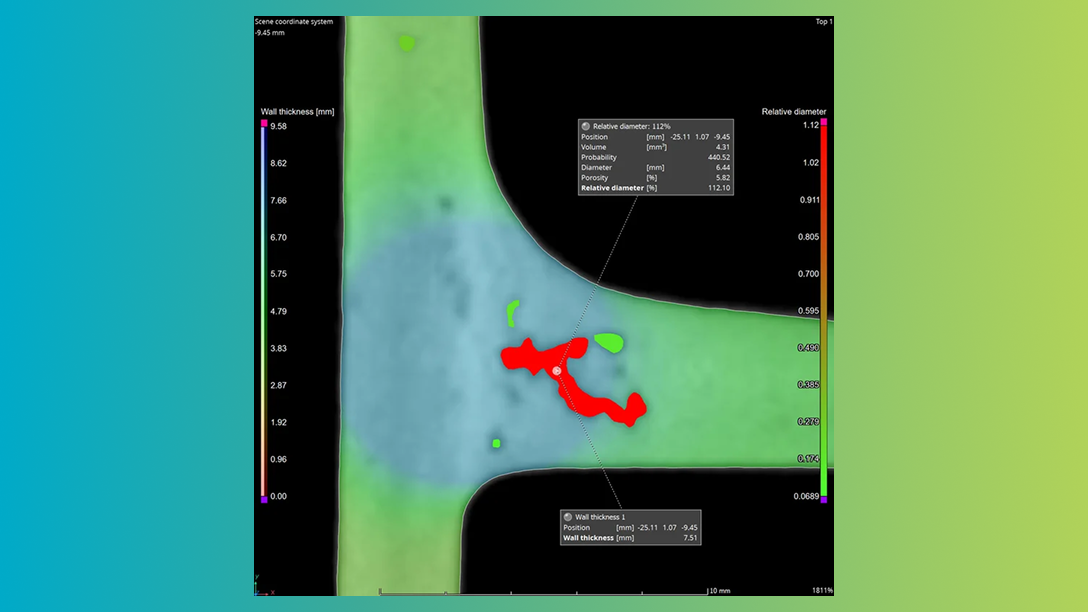This screenshot has height=612, width=1088.
Task: Click the -9.45 mm slice position label
Action: pos(268,31)
